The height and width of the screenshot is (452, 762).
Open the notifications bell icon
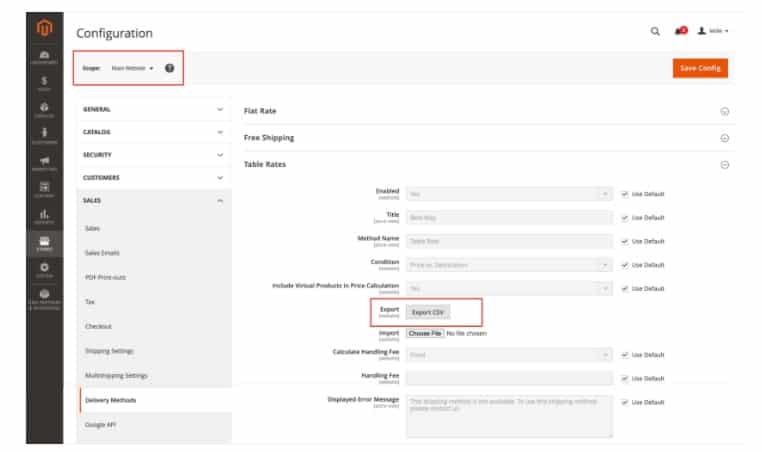point(680,31)
